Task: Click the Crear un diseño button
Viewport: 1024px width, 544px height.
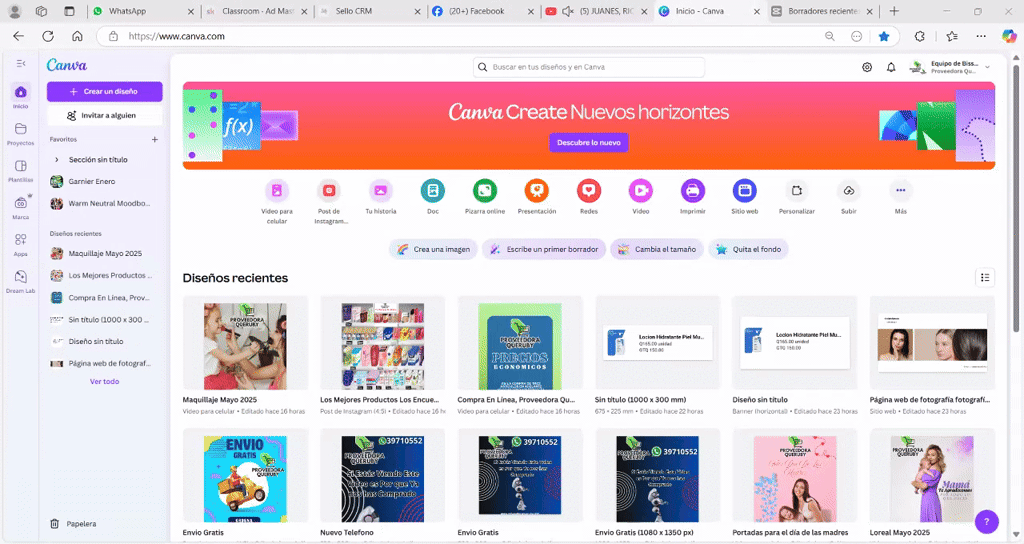Action: pos(104,91)
